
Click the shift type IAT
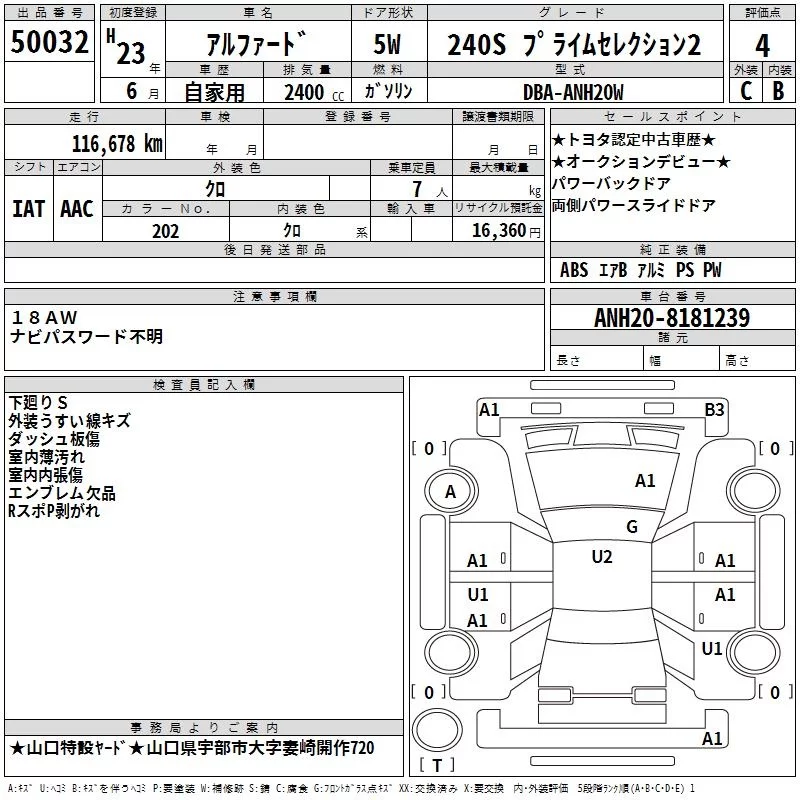pos(28,209)
